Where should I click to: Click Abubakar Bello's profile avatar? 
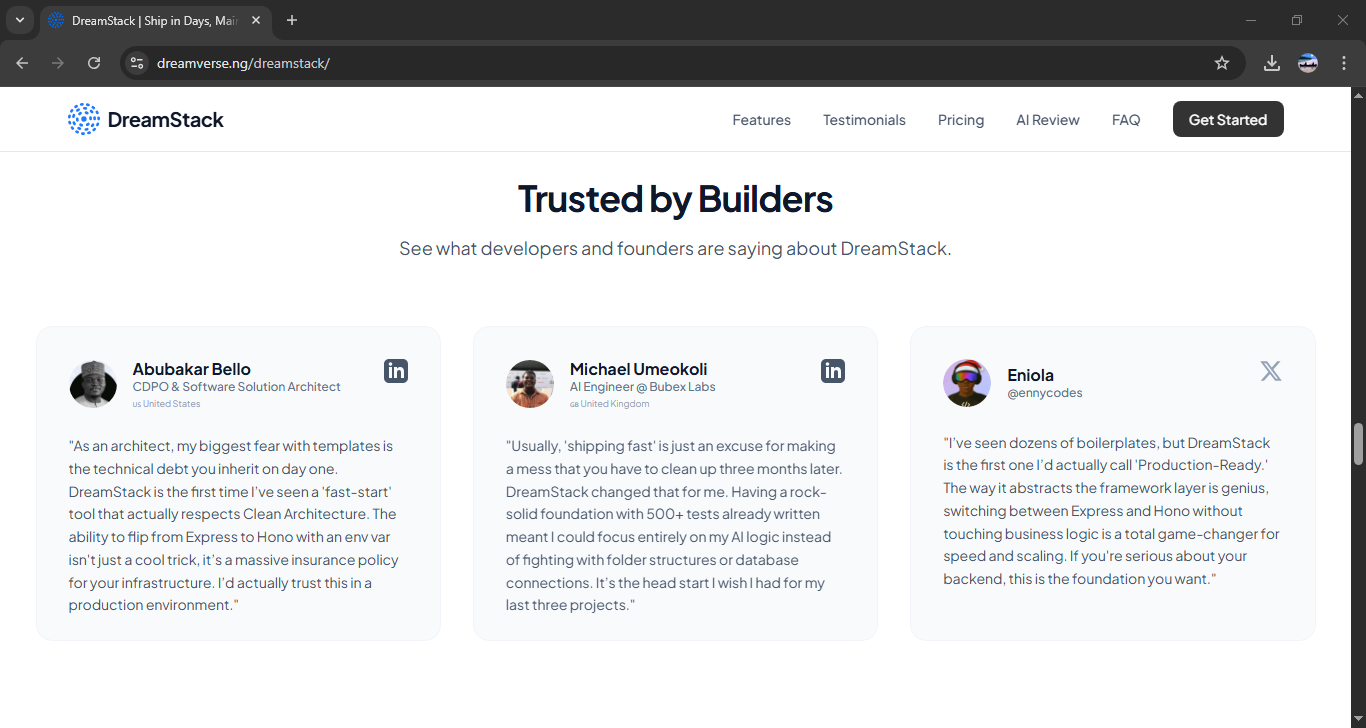tap(93, 383)
